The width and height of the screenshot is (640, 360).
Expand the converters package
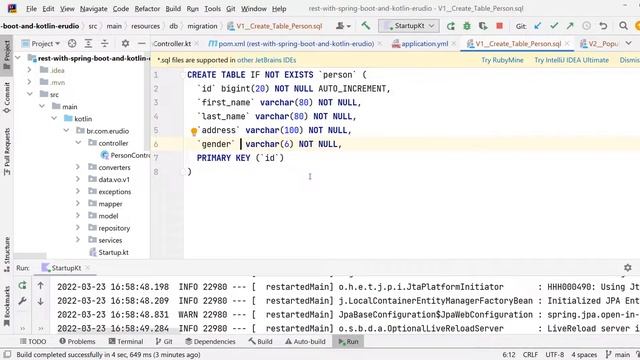click(78, 167)
